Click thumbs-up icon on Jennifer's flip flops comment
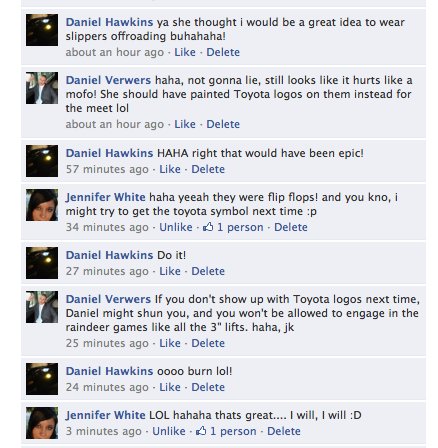 pyautogui.click(x=208, y=227)
